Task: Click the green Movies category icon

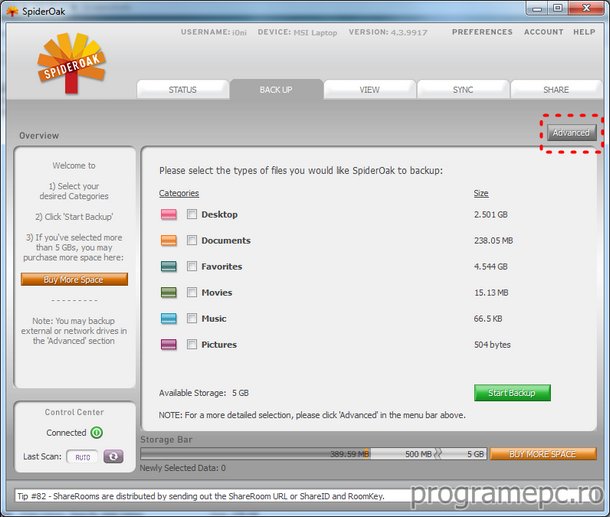Action: 168,293
